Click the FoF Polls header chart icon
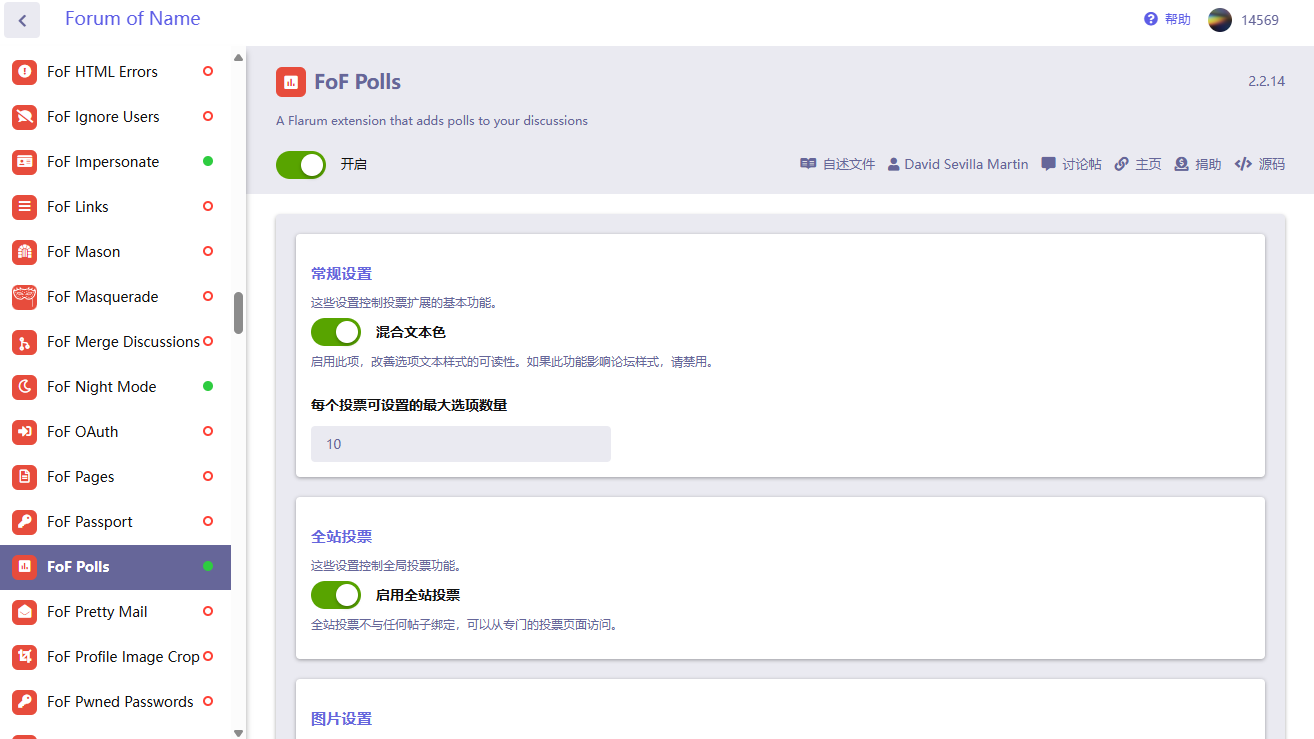This screenshot has width=1314, height=739. pyautogui.click(x=290, y=82)
